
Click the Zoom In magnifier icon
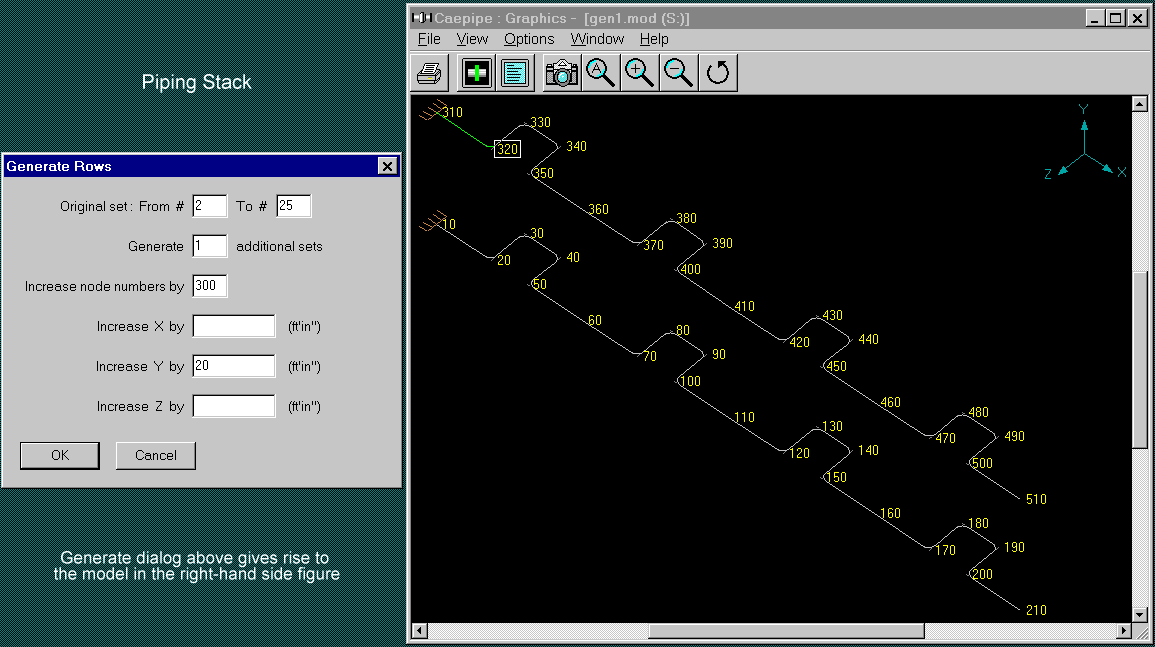click(x=639, y=73)
